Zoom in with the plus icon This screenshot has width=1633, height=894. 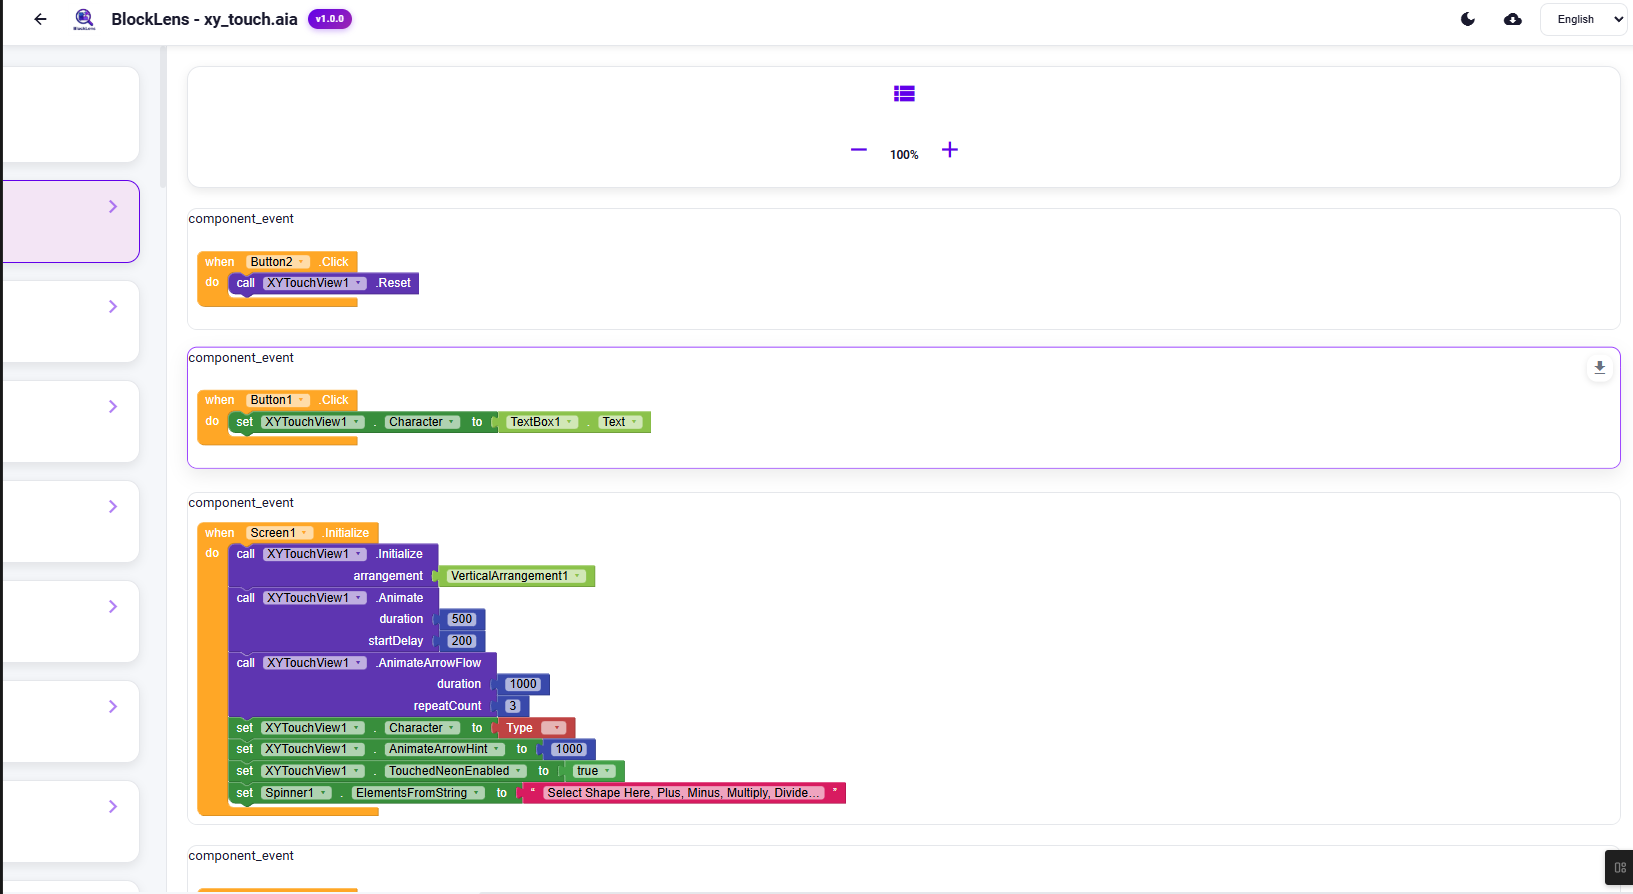tap(950, 150)
